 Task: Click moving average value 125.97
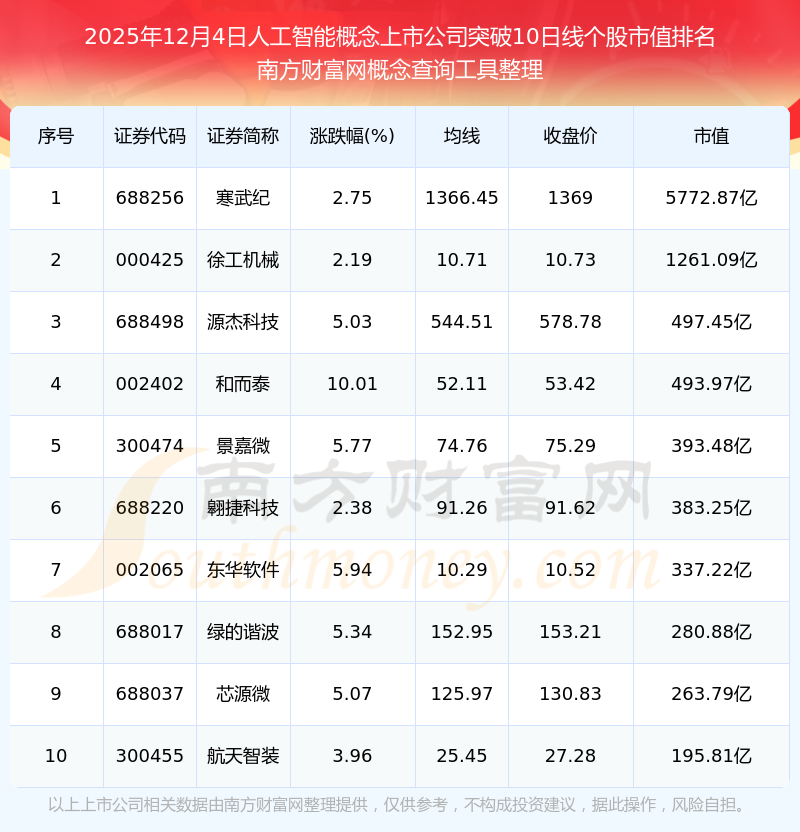point(462,694)
